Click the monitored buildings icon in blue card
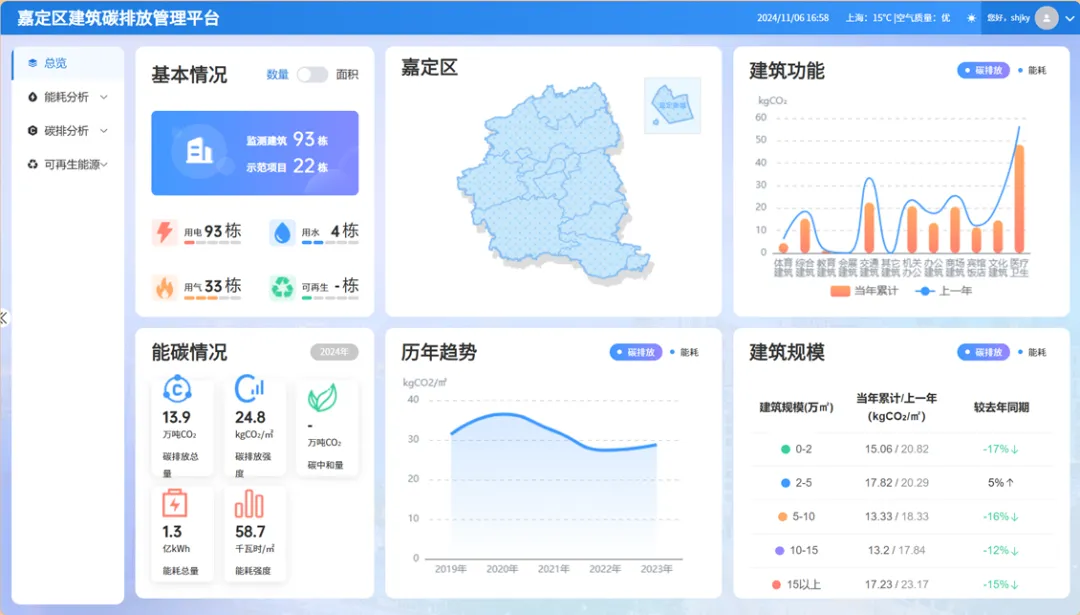Image resolution: width=1080 pixels, height=615 pixels. tap(200, 152)
